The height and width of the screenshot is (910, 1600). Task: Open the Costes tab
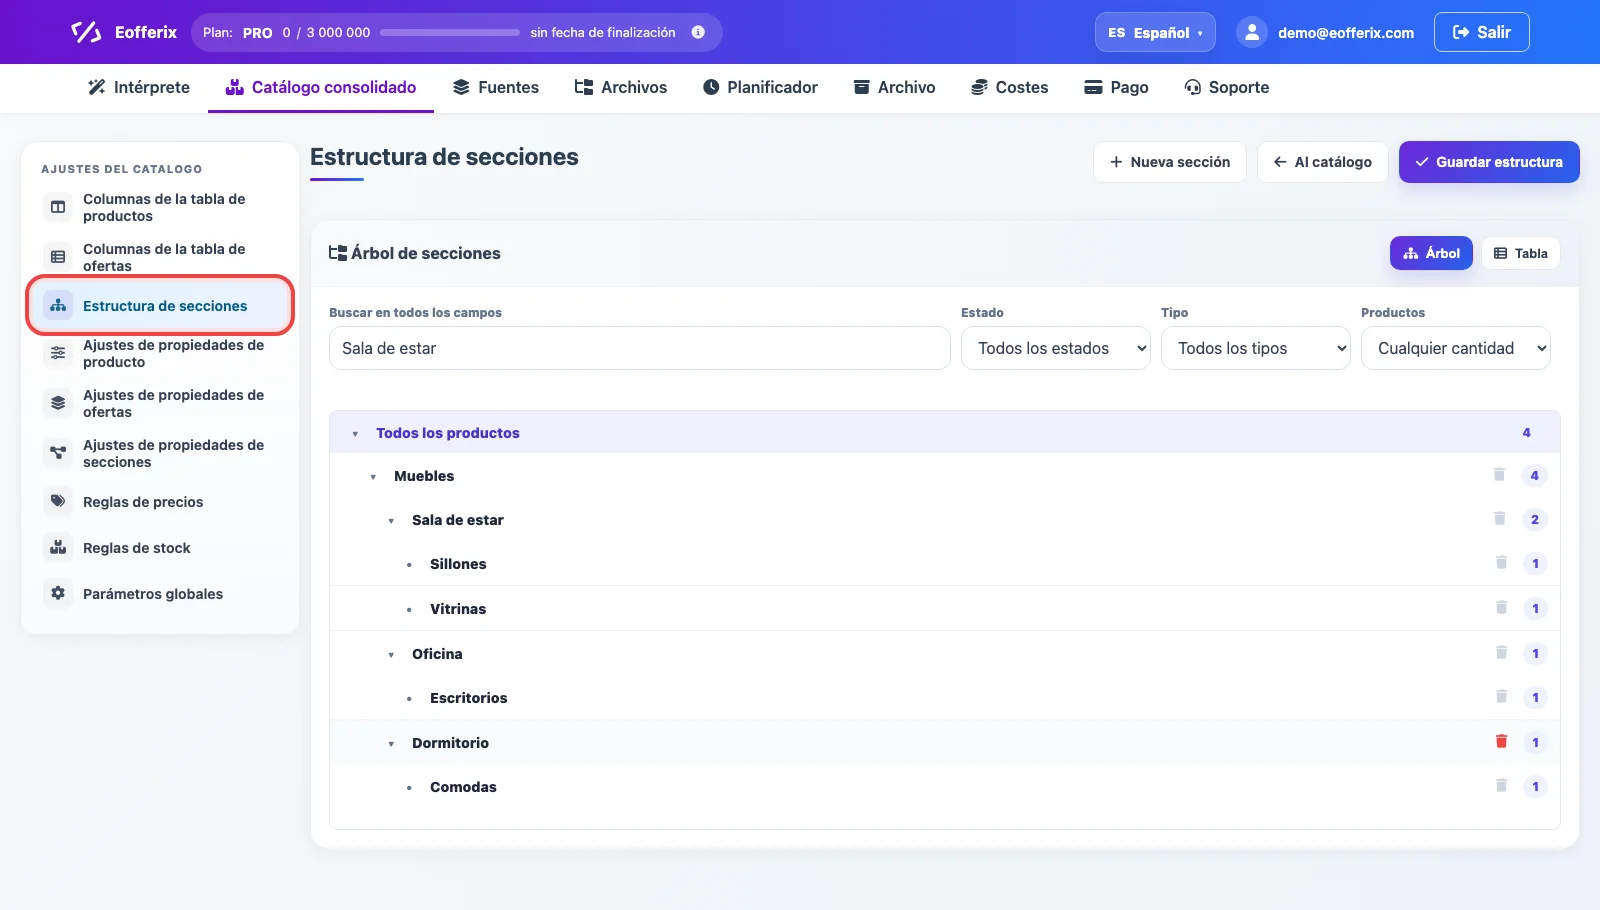click(x=1009, y=87)
